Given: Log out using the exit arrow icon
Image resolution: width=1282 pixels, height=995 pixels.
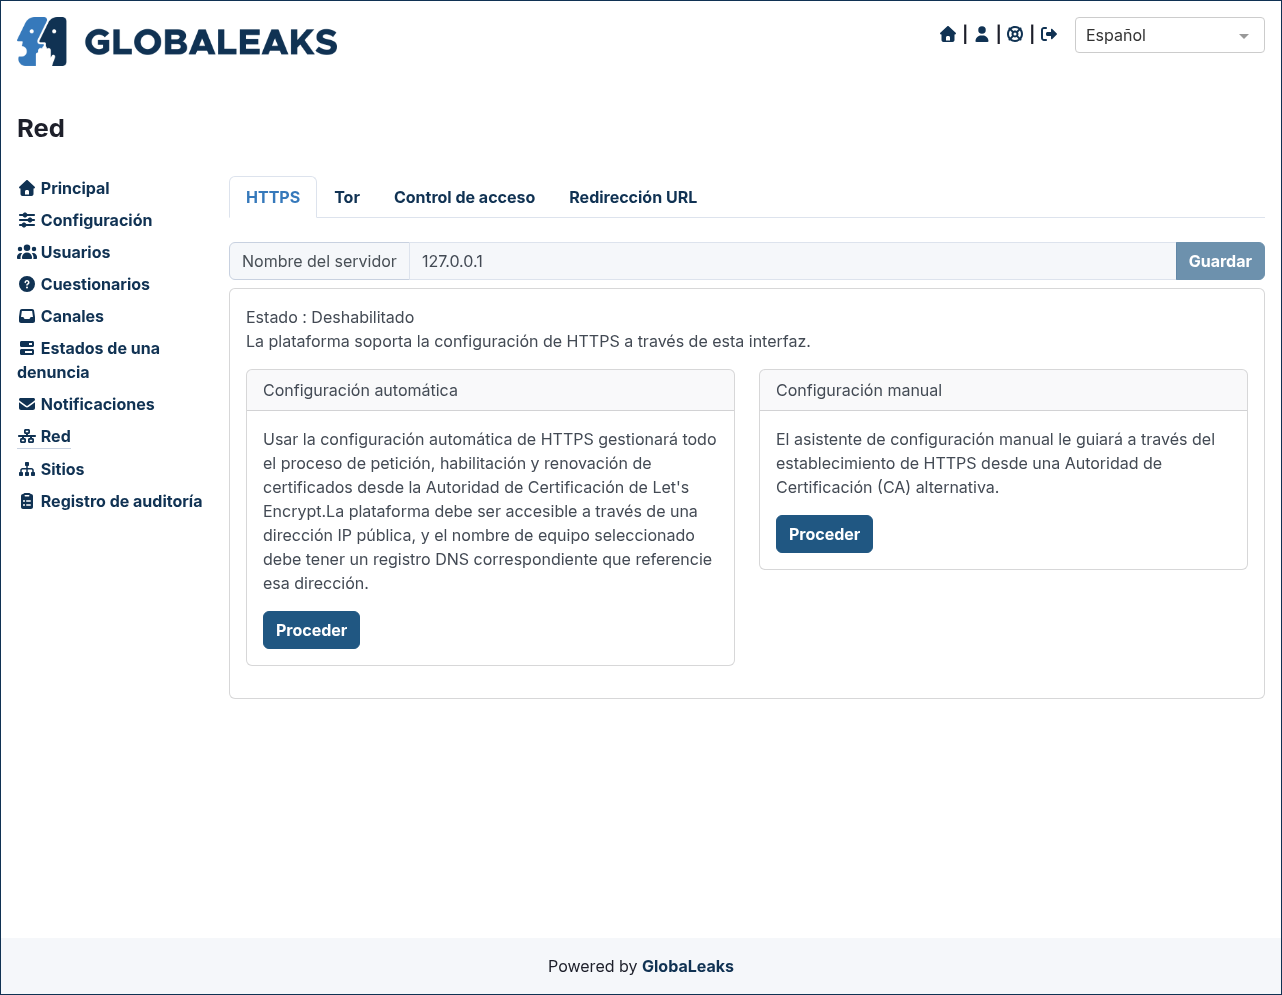Looking at the screenshot, I should pos(1049,35).
